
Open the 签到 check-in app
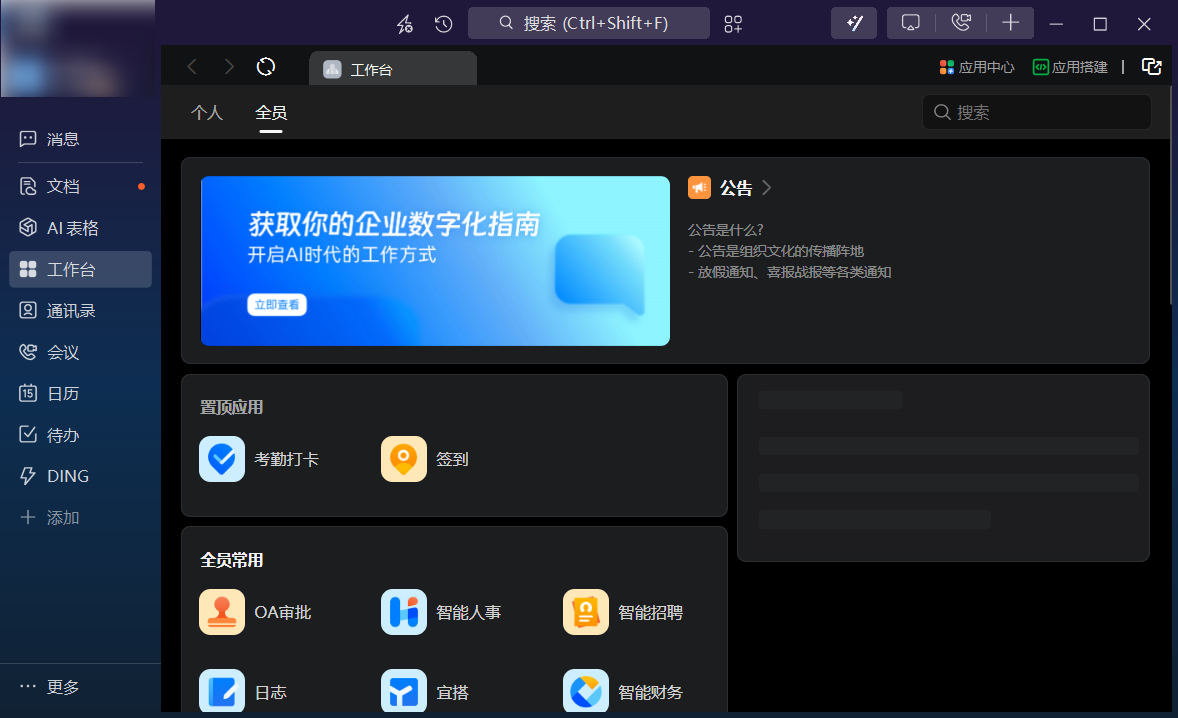(425, 459)
